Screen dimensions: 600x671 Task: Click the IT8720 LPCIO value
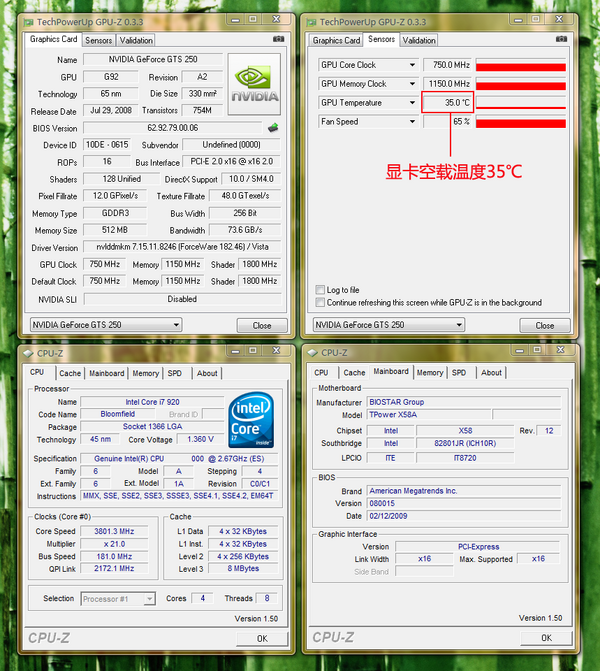465,458
